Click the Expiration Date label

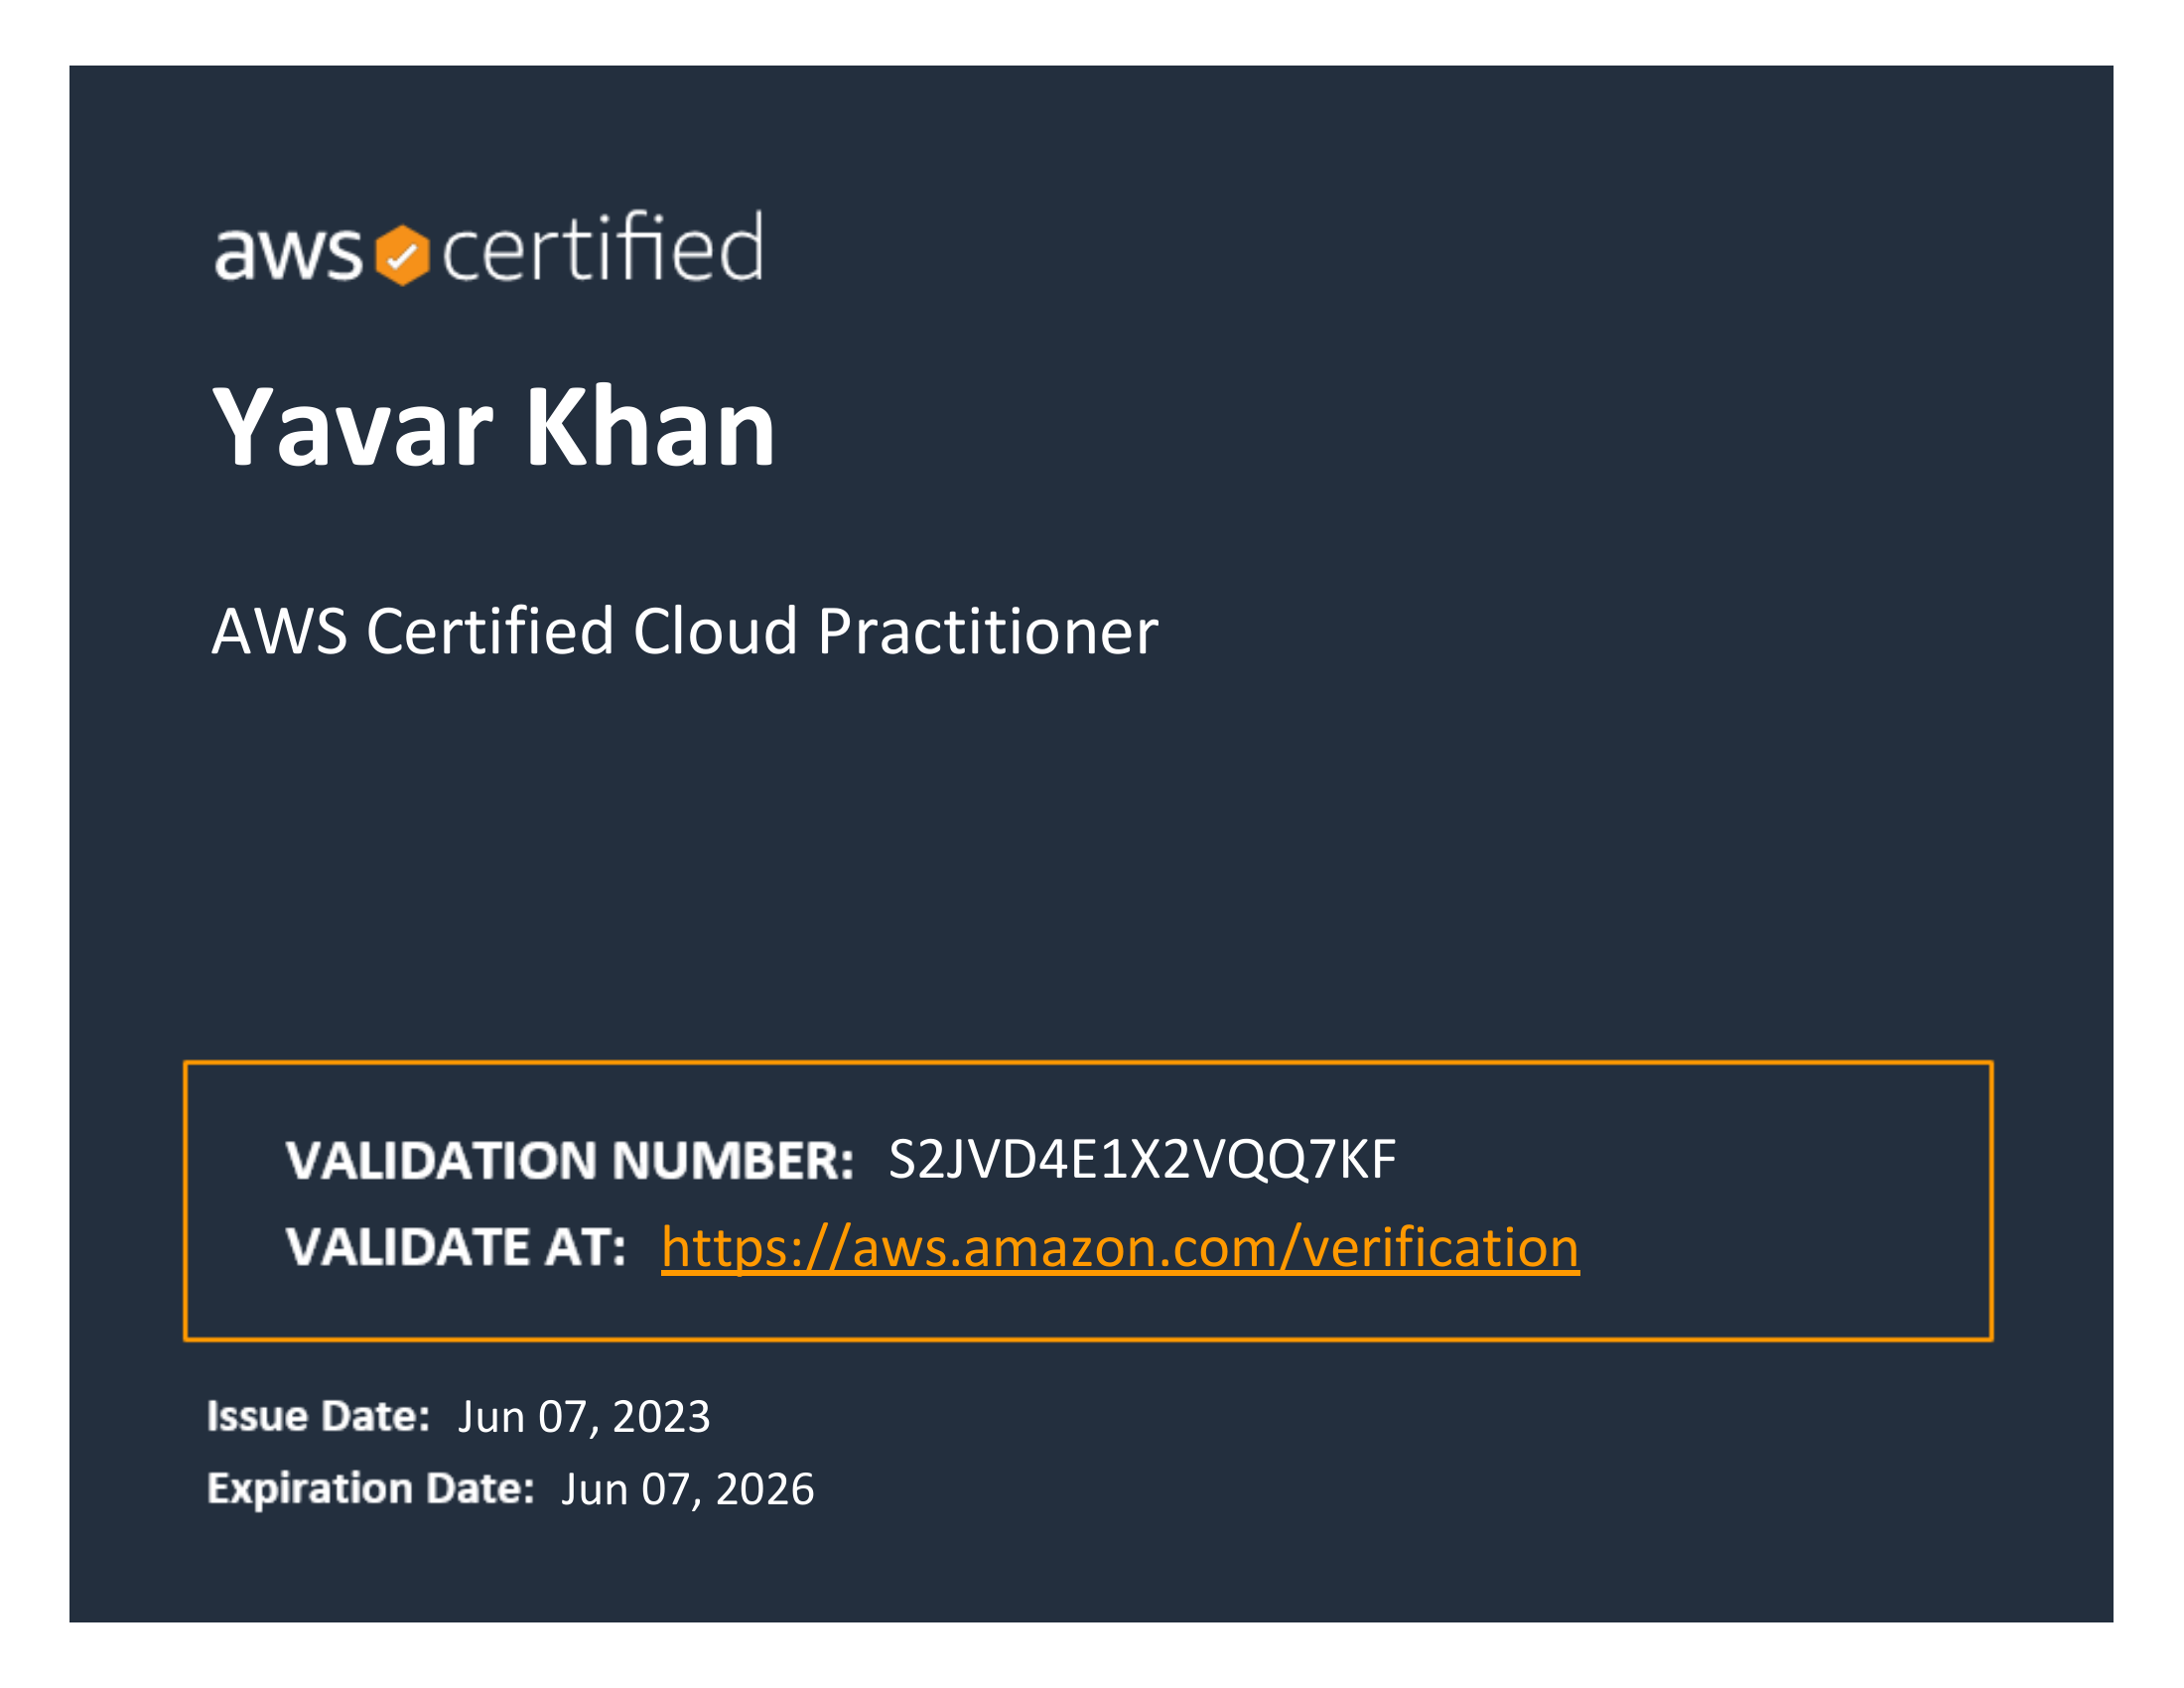(x=370, y=1489)
